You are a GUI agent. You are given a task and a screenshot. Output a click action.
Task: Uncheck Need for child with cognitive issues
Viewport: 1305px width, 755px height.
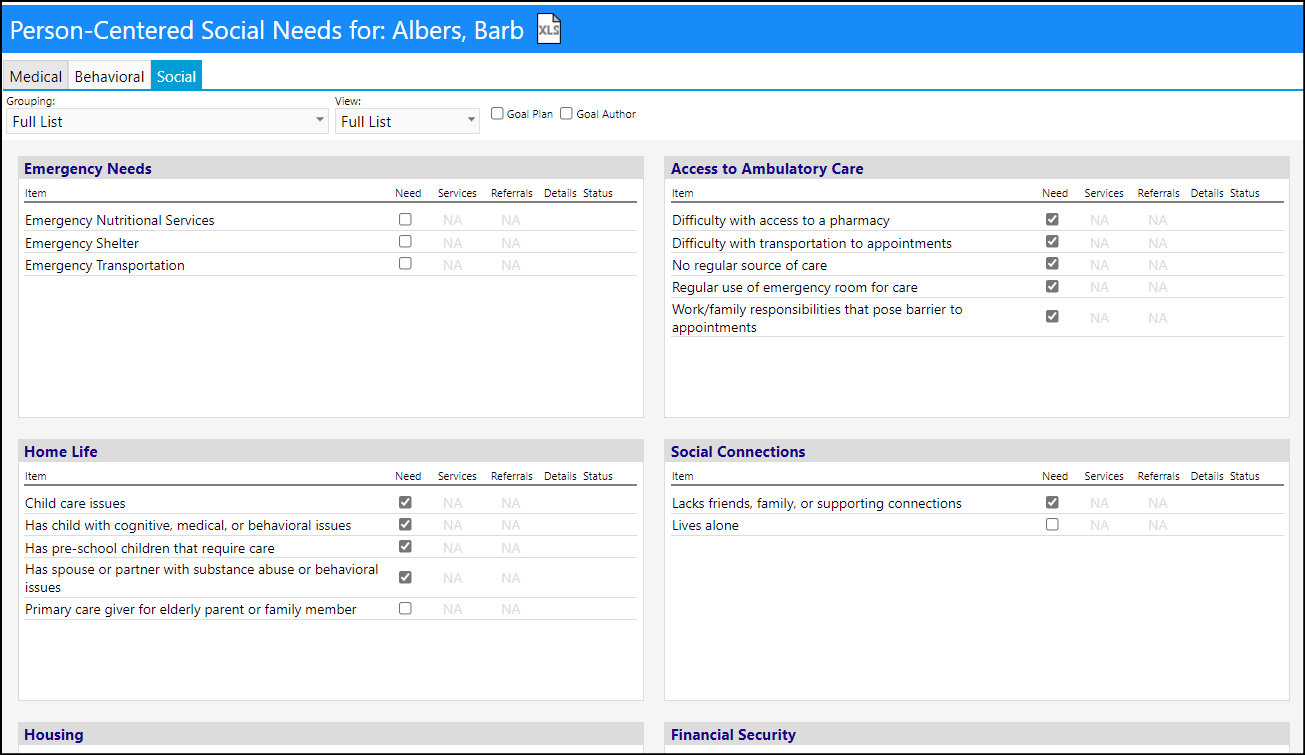coord(405,524)
